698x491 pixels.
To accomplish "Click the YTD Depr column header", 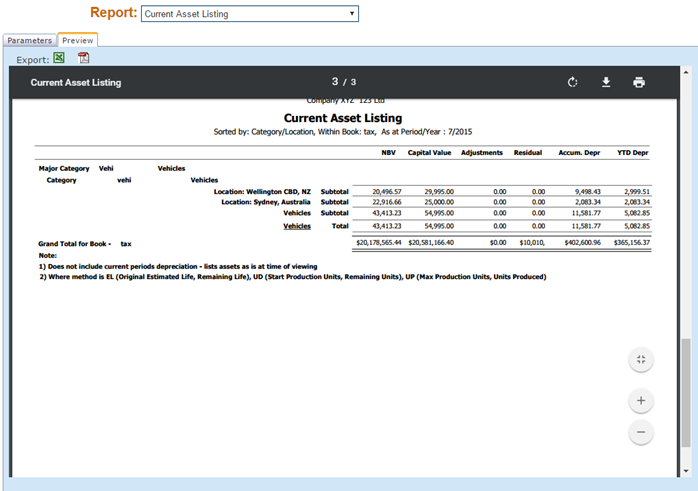I will tap(633, 153).
